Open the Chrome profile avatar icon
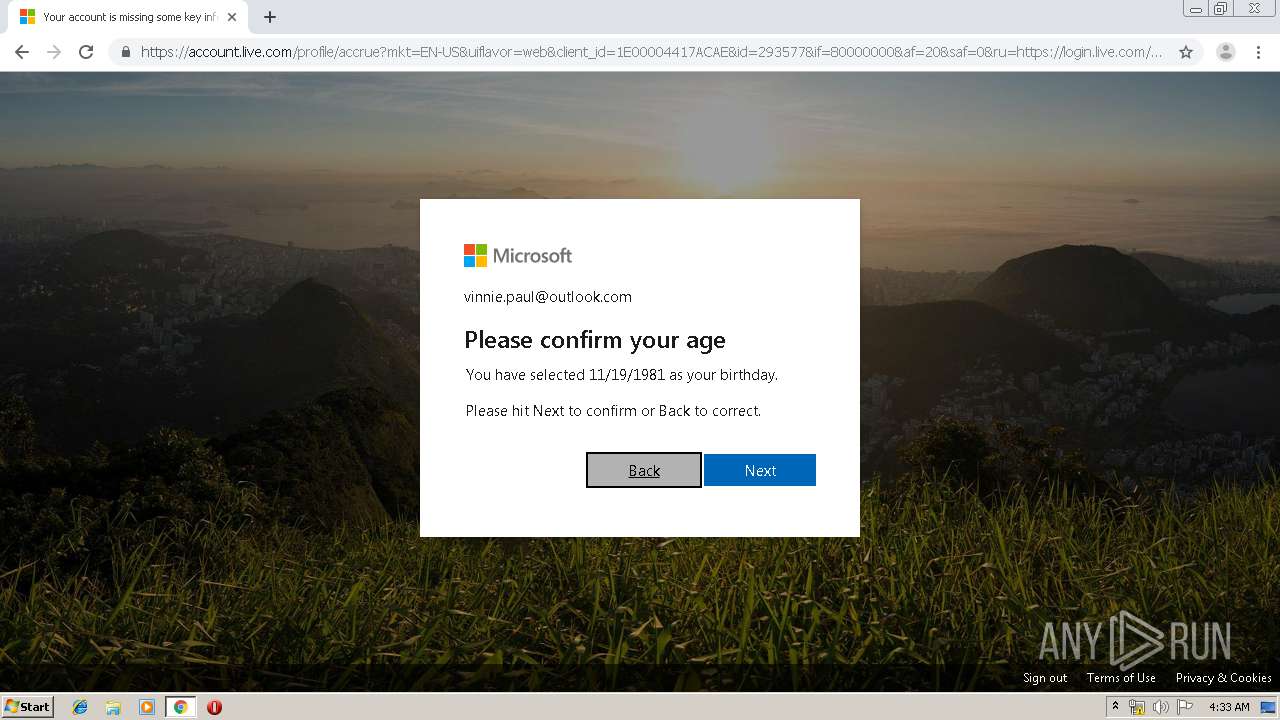1280x720 pixels. pyautogui.click(x=1226, y=52)
